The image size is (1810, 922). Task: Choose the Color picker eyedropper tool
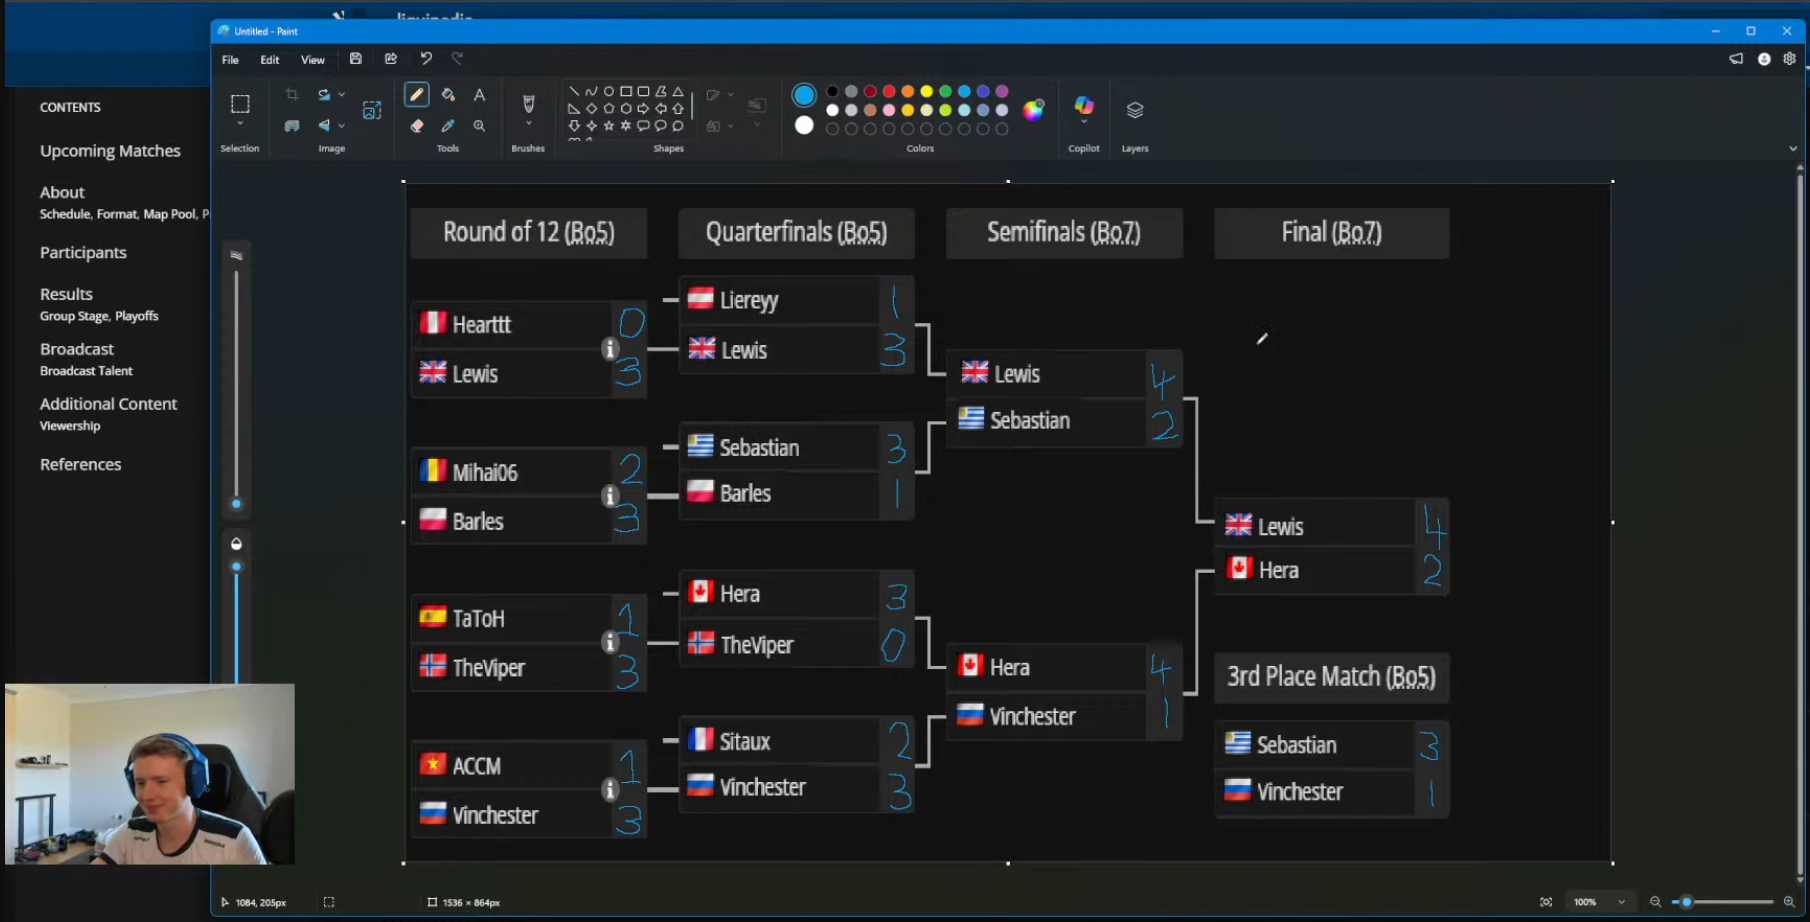click(x=448, y=126)
